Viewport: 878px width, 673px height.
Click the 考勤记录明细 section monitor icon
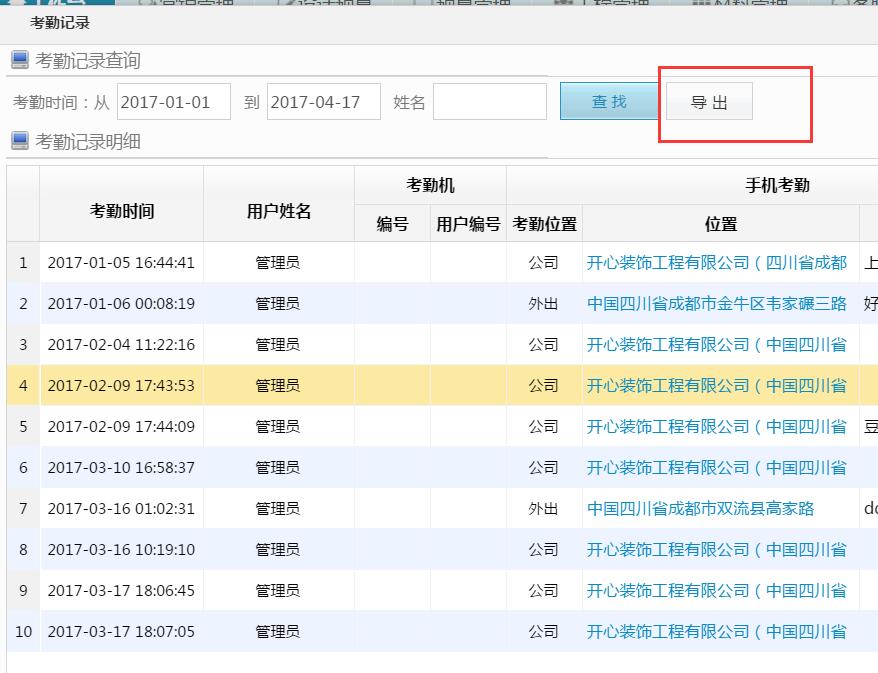20,141
